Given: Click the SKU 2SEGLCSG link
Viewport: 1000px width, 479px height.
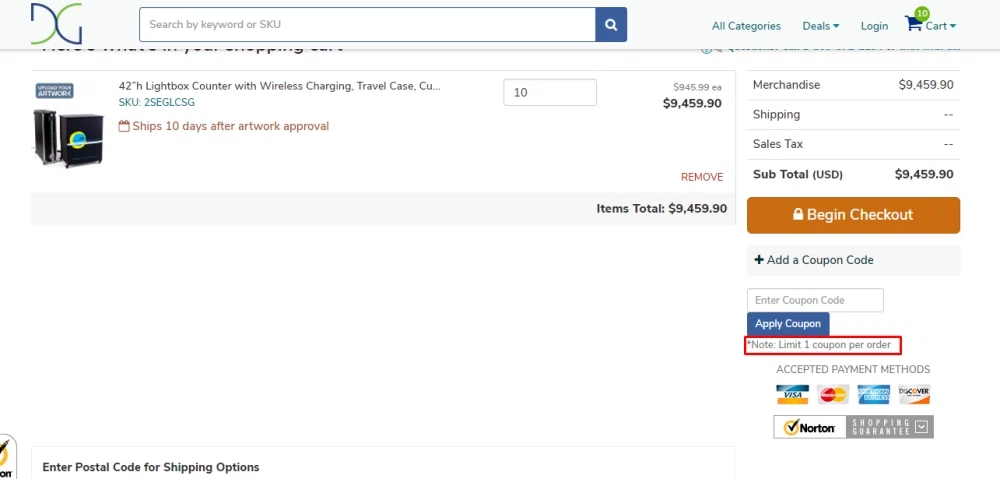Looking at the screenshot, I should pyautogui.click(x=156, y=102).
